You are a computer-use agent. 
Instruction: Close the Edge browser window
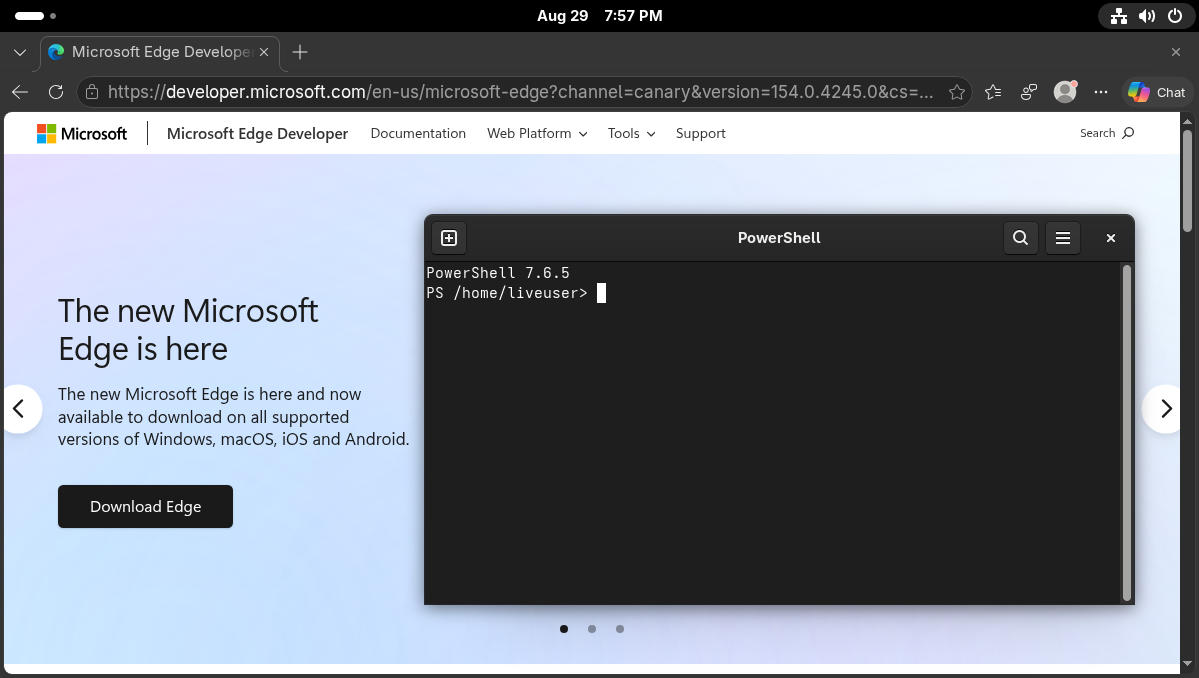coord(1176,52)
